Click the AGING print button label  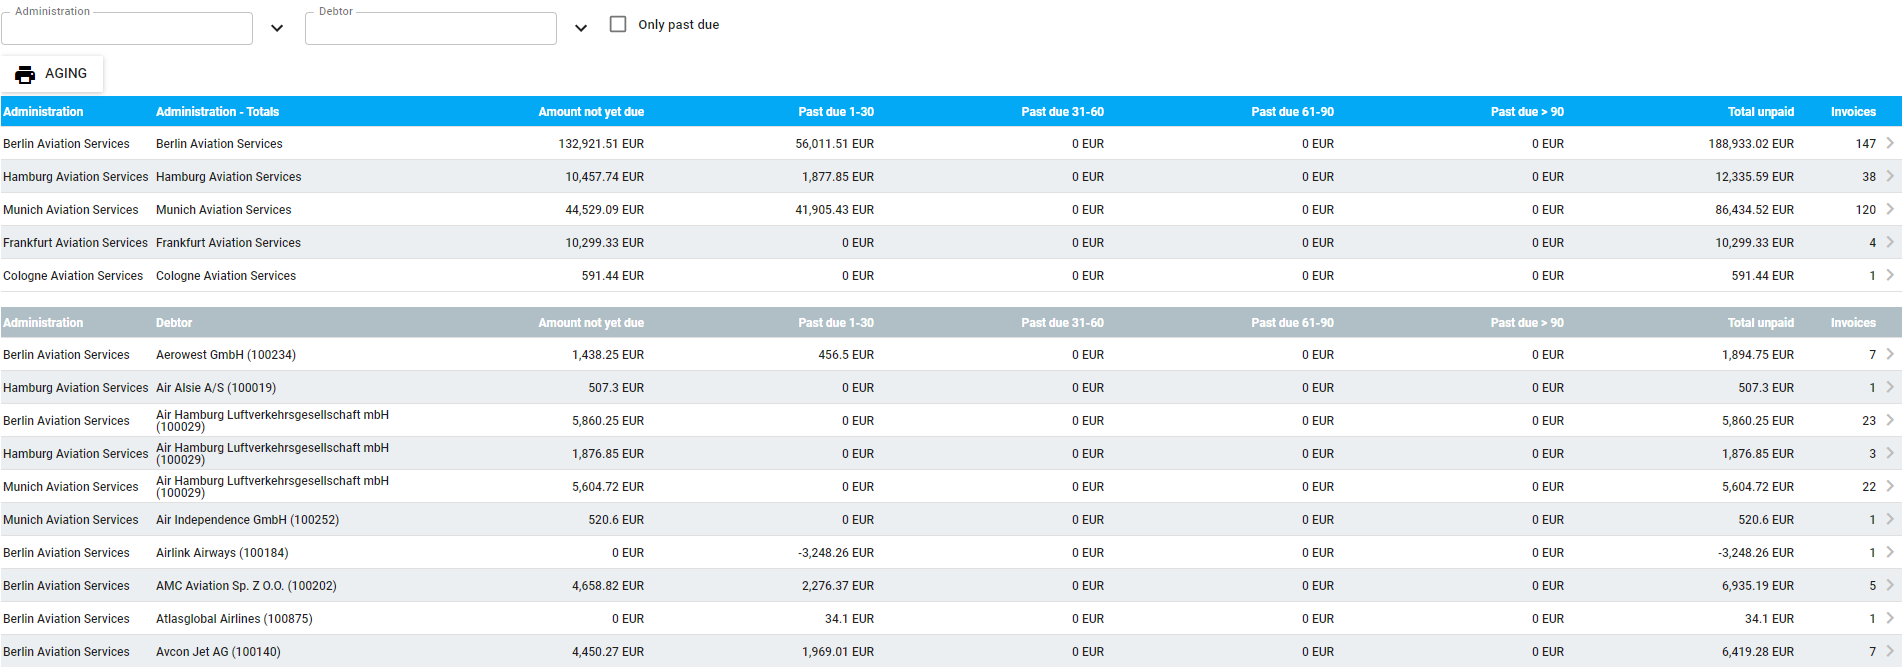point(66,73)
